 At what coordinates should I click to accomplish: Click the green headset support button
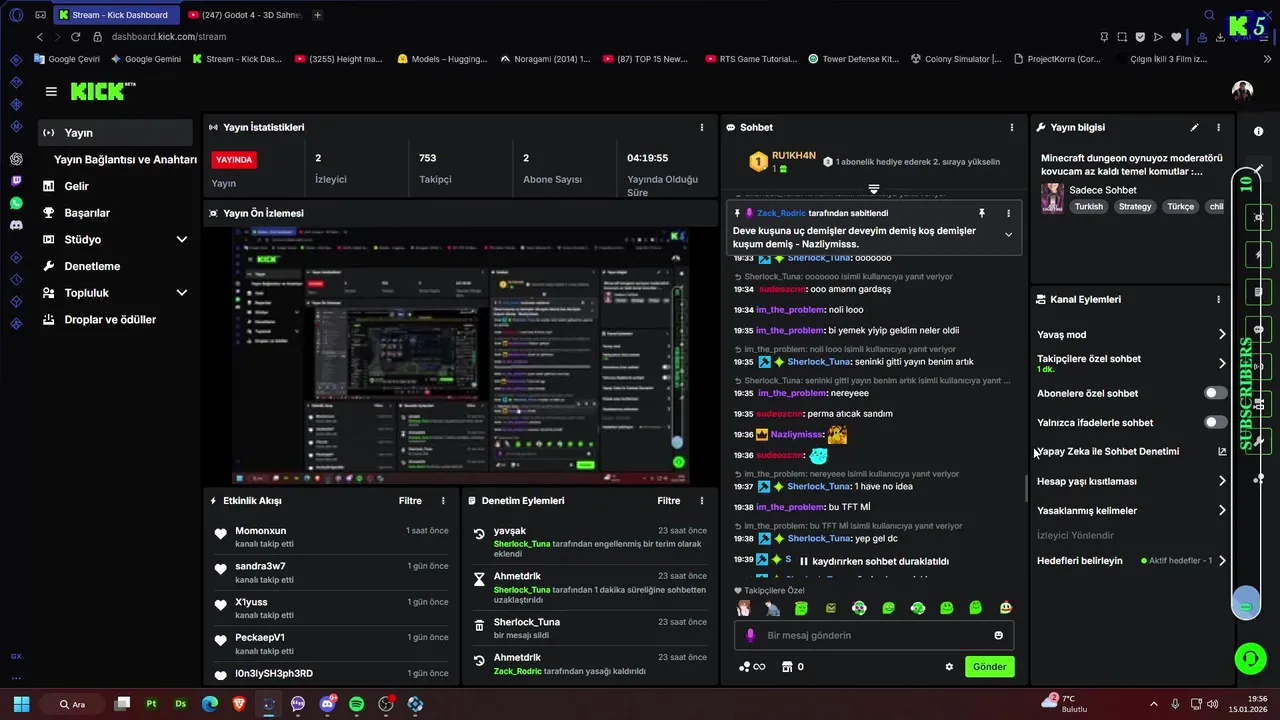(1250, 657)
